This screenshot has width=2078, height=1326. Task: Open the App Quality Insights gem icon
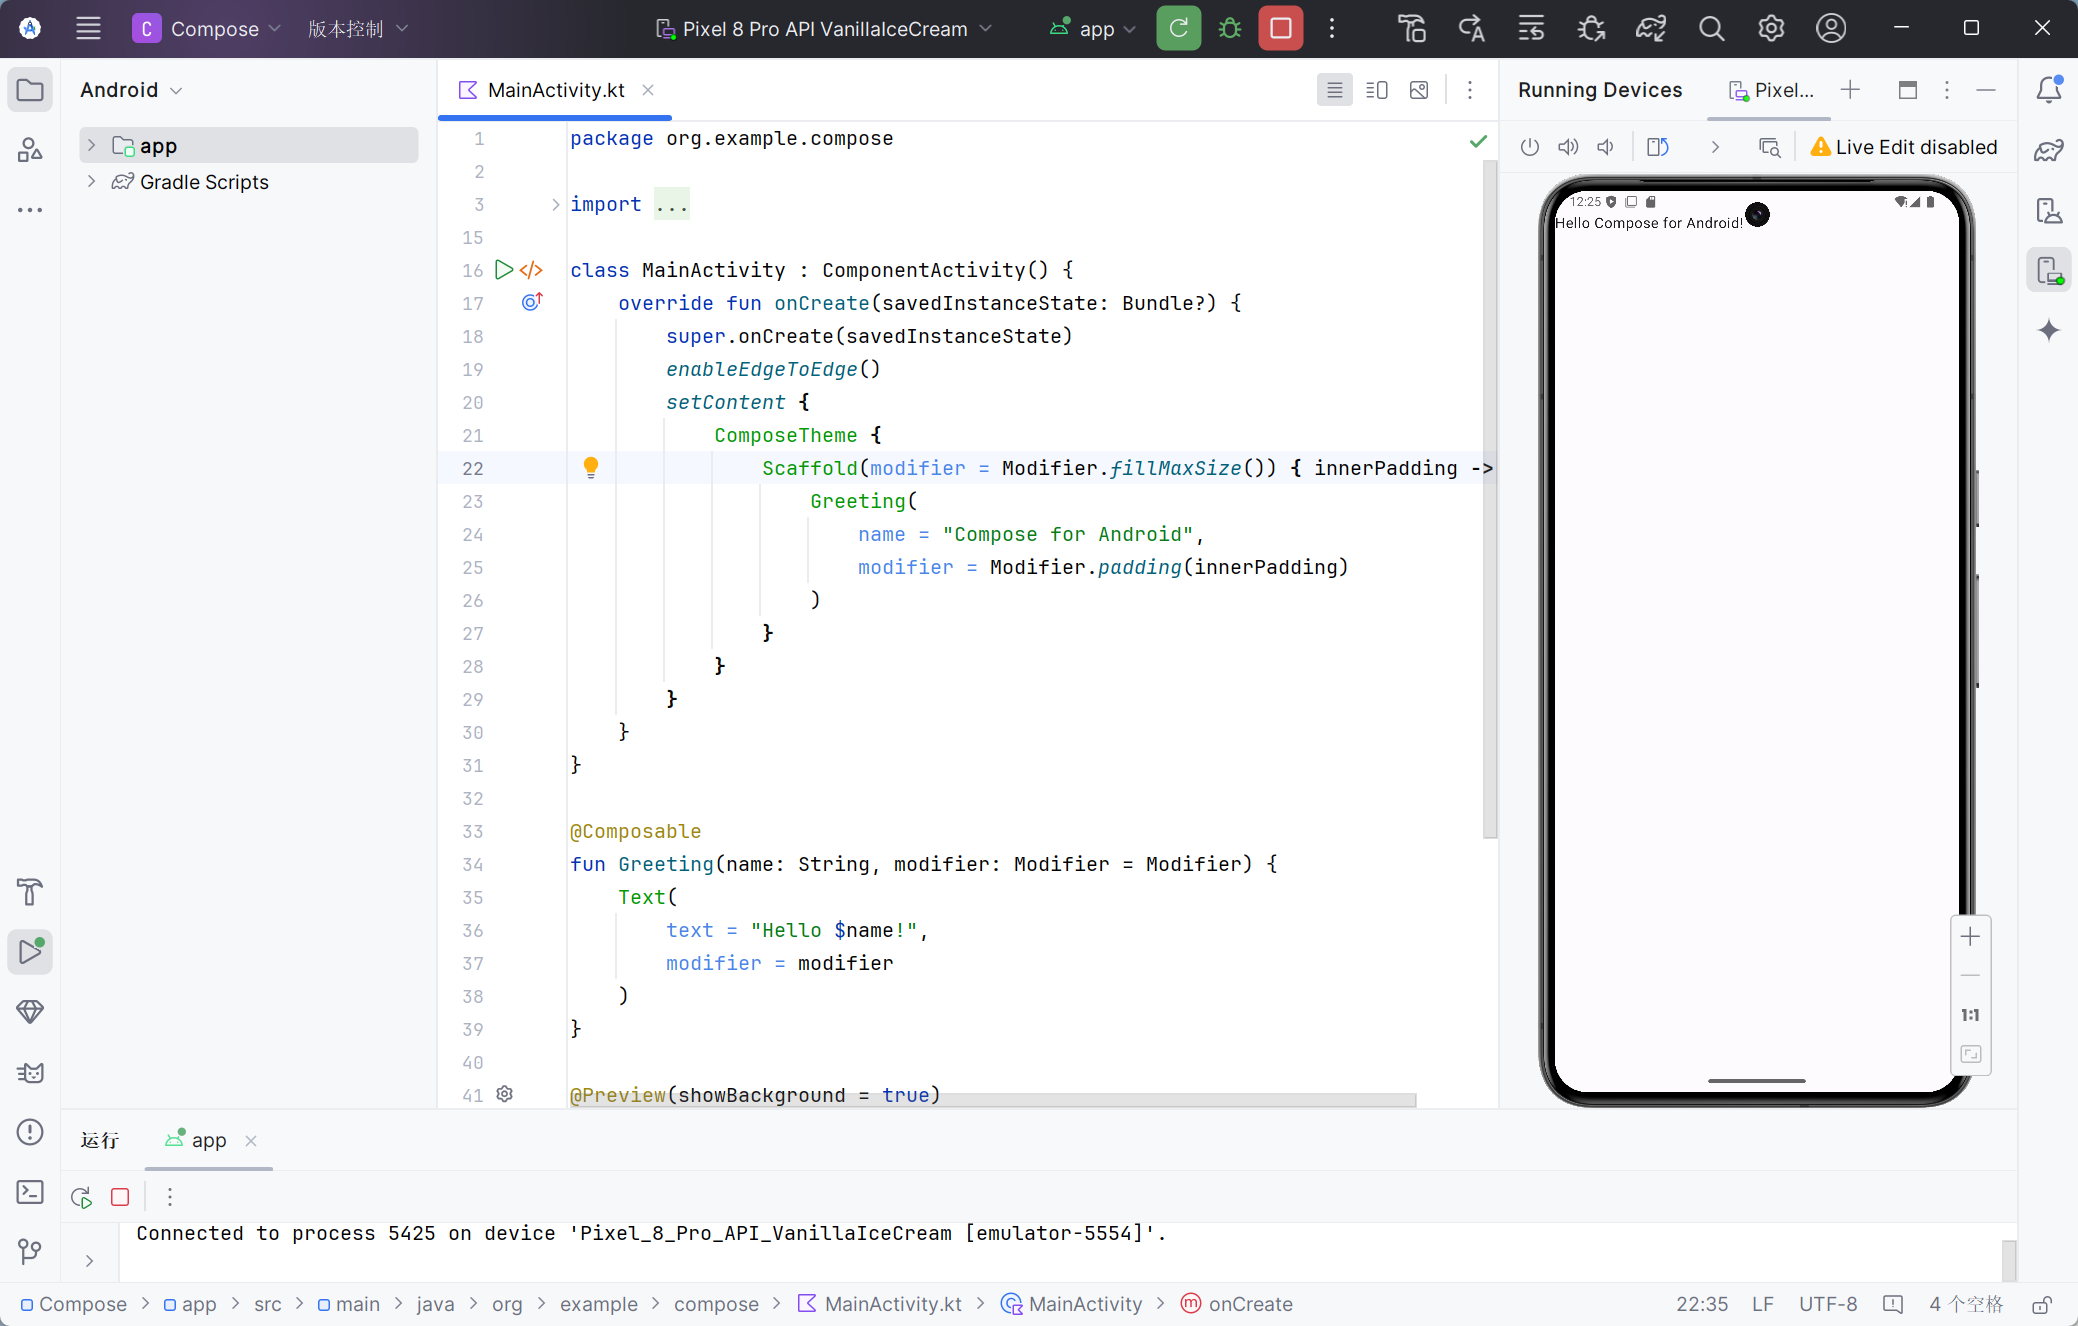pyautogui.click(x=30, y=1012)
